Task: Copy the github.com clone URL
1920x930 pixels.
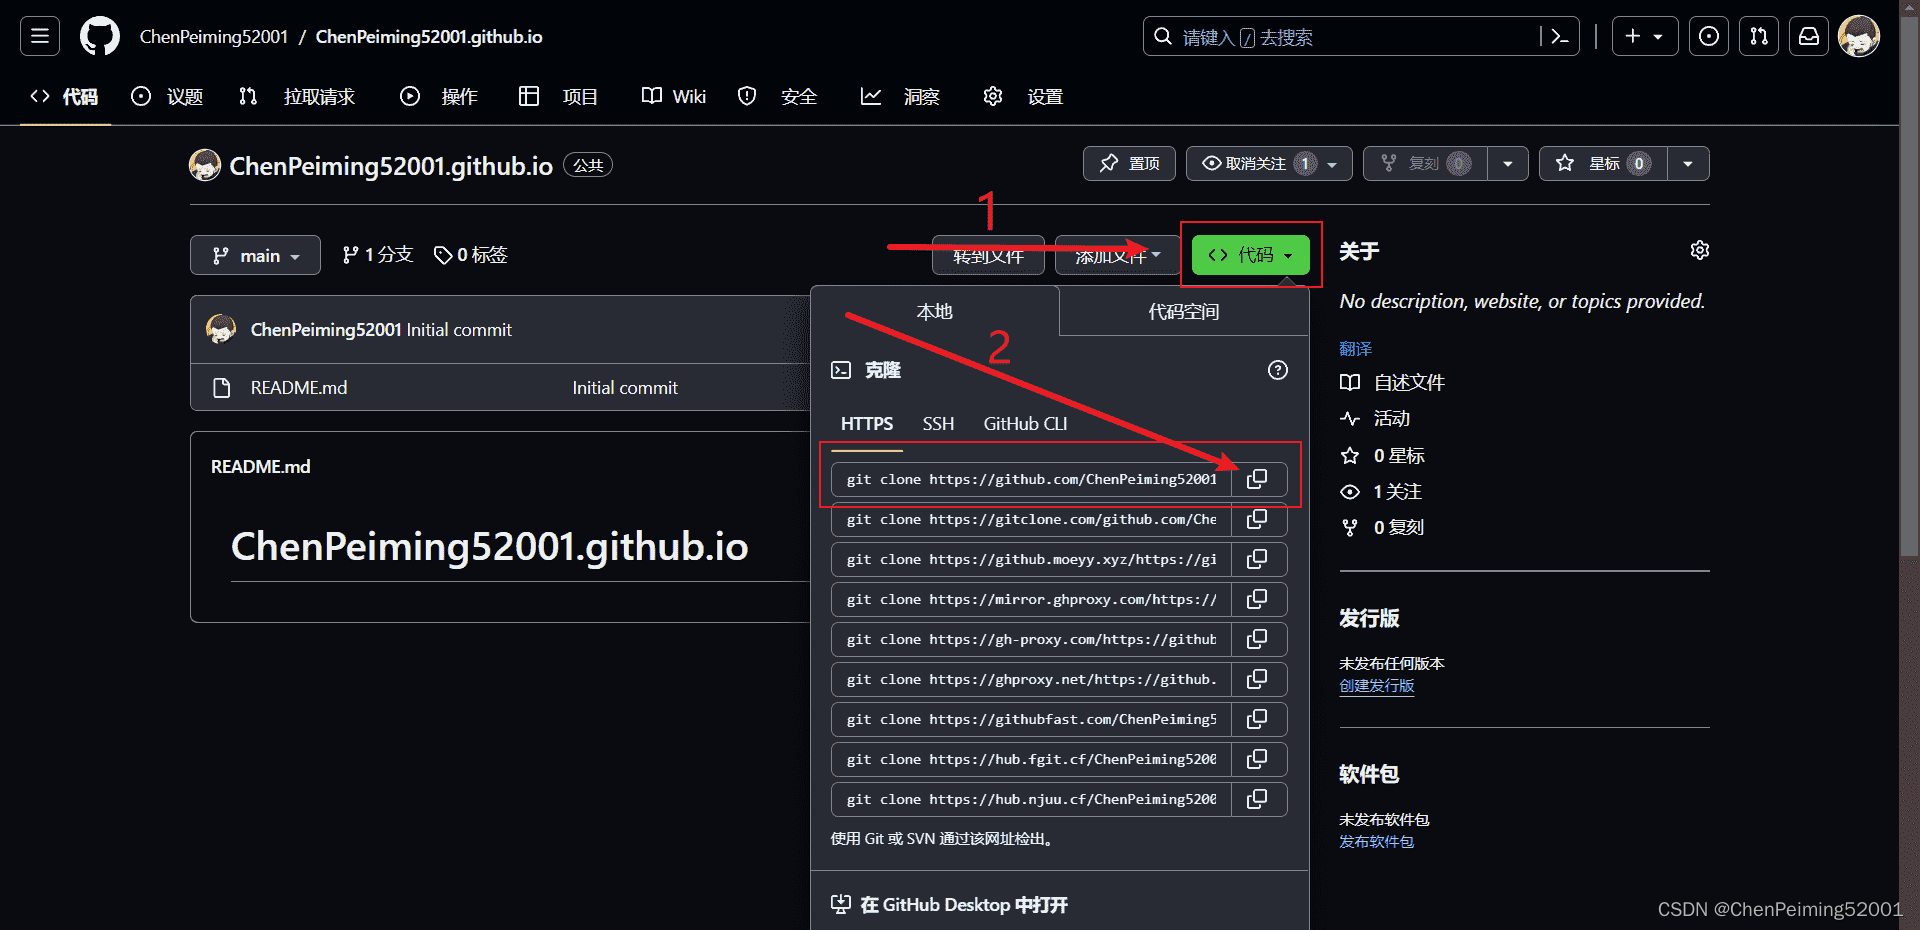Action: pos(1258,479)
